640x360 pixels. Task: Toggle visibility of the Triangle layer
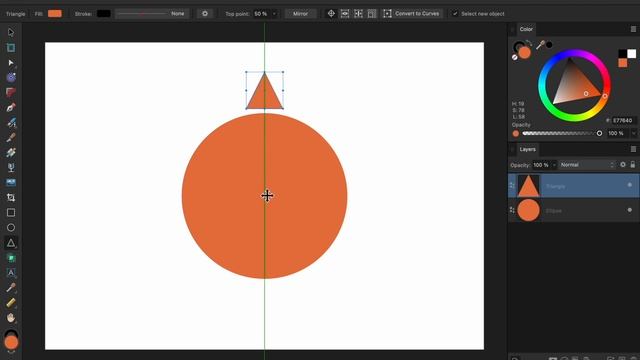tap(630, 185)
